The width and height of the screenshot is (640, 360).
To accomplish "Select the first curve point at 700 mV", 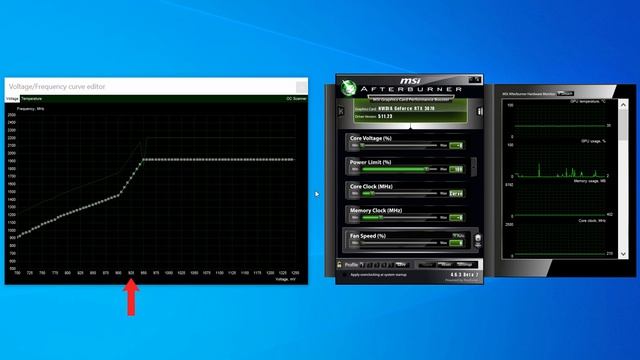I will tap(18, 237).
